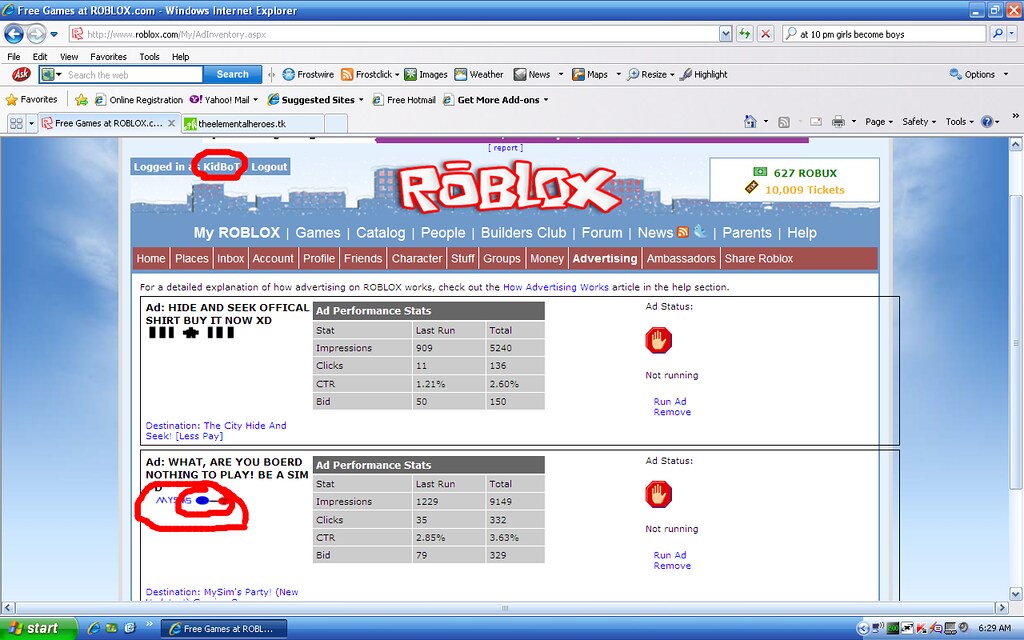Click the Print icon in command bar
Viewport: 1024px width, 640px height.
tap(838, 122)
